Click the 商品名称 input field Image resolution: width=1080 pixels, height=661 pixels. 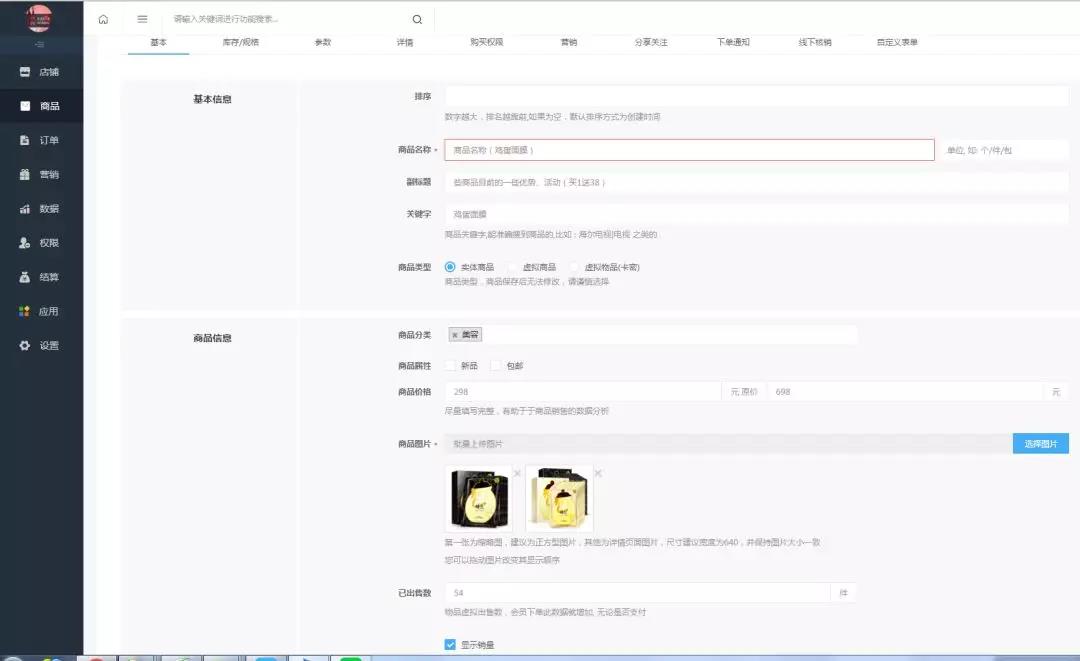click(689, 150)
